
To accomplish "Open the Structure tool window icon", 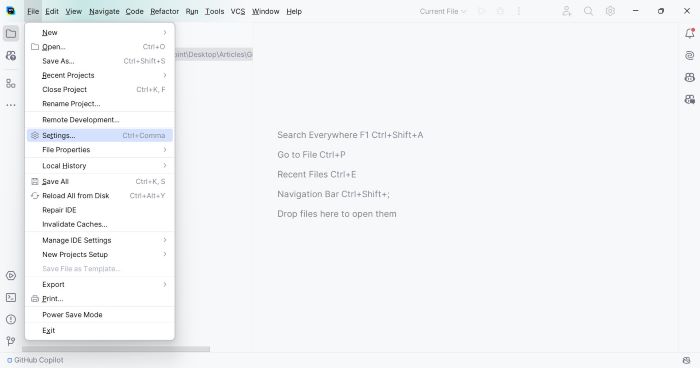I will point(11,83).
